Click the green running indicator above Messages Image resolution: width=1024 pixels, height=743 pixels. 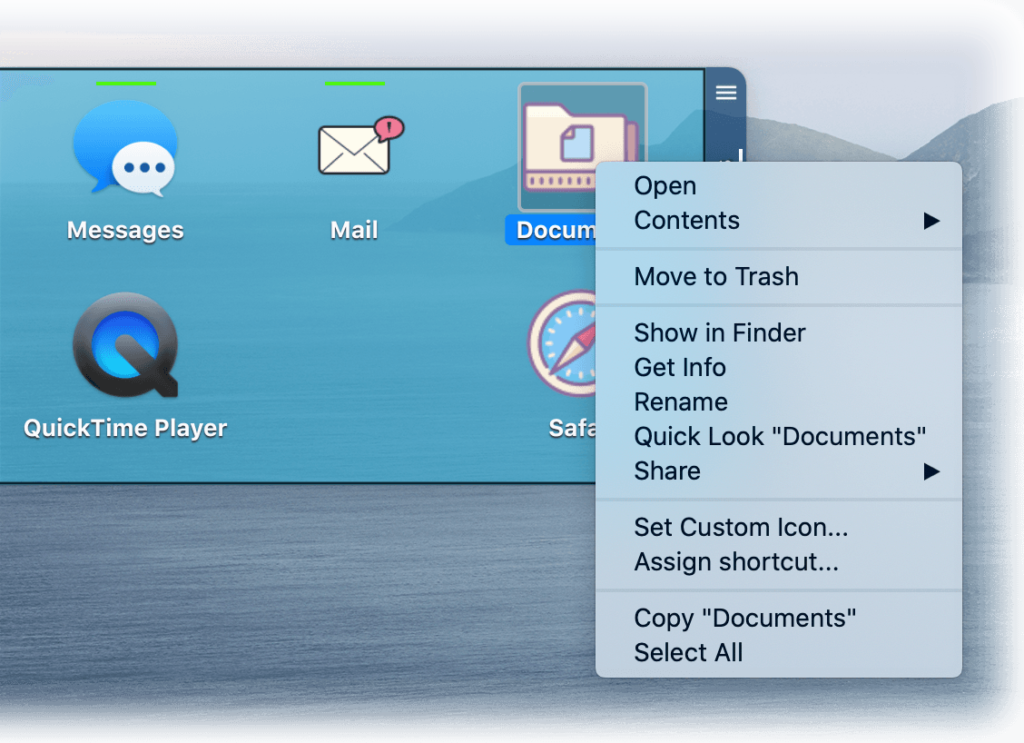pos(125,85)
